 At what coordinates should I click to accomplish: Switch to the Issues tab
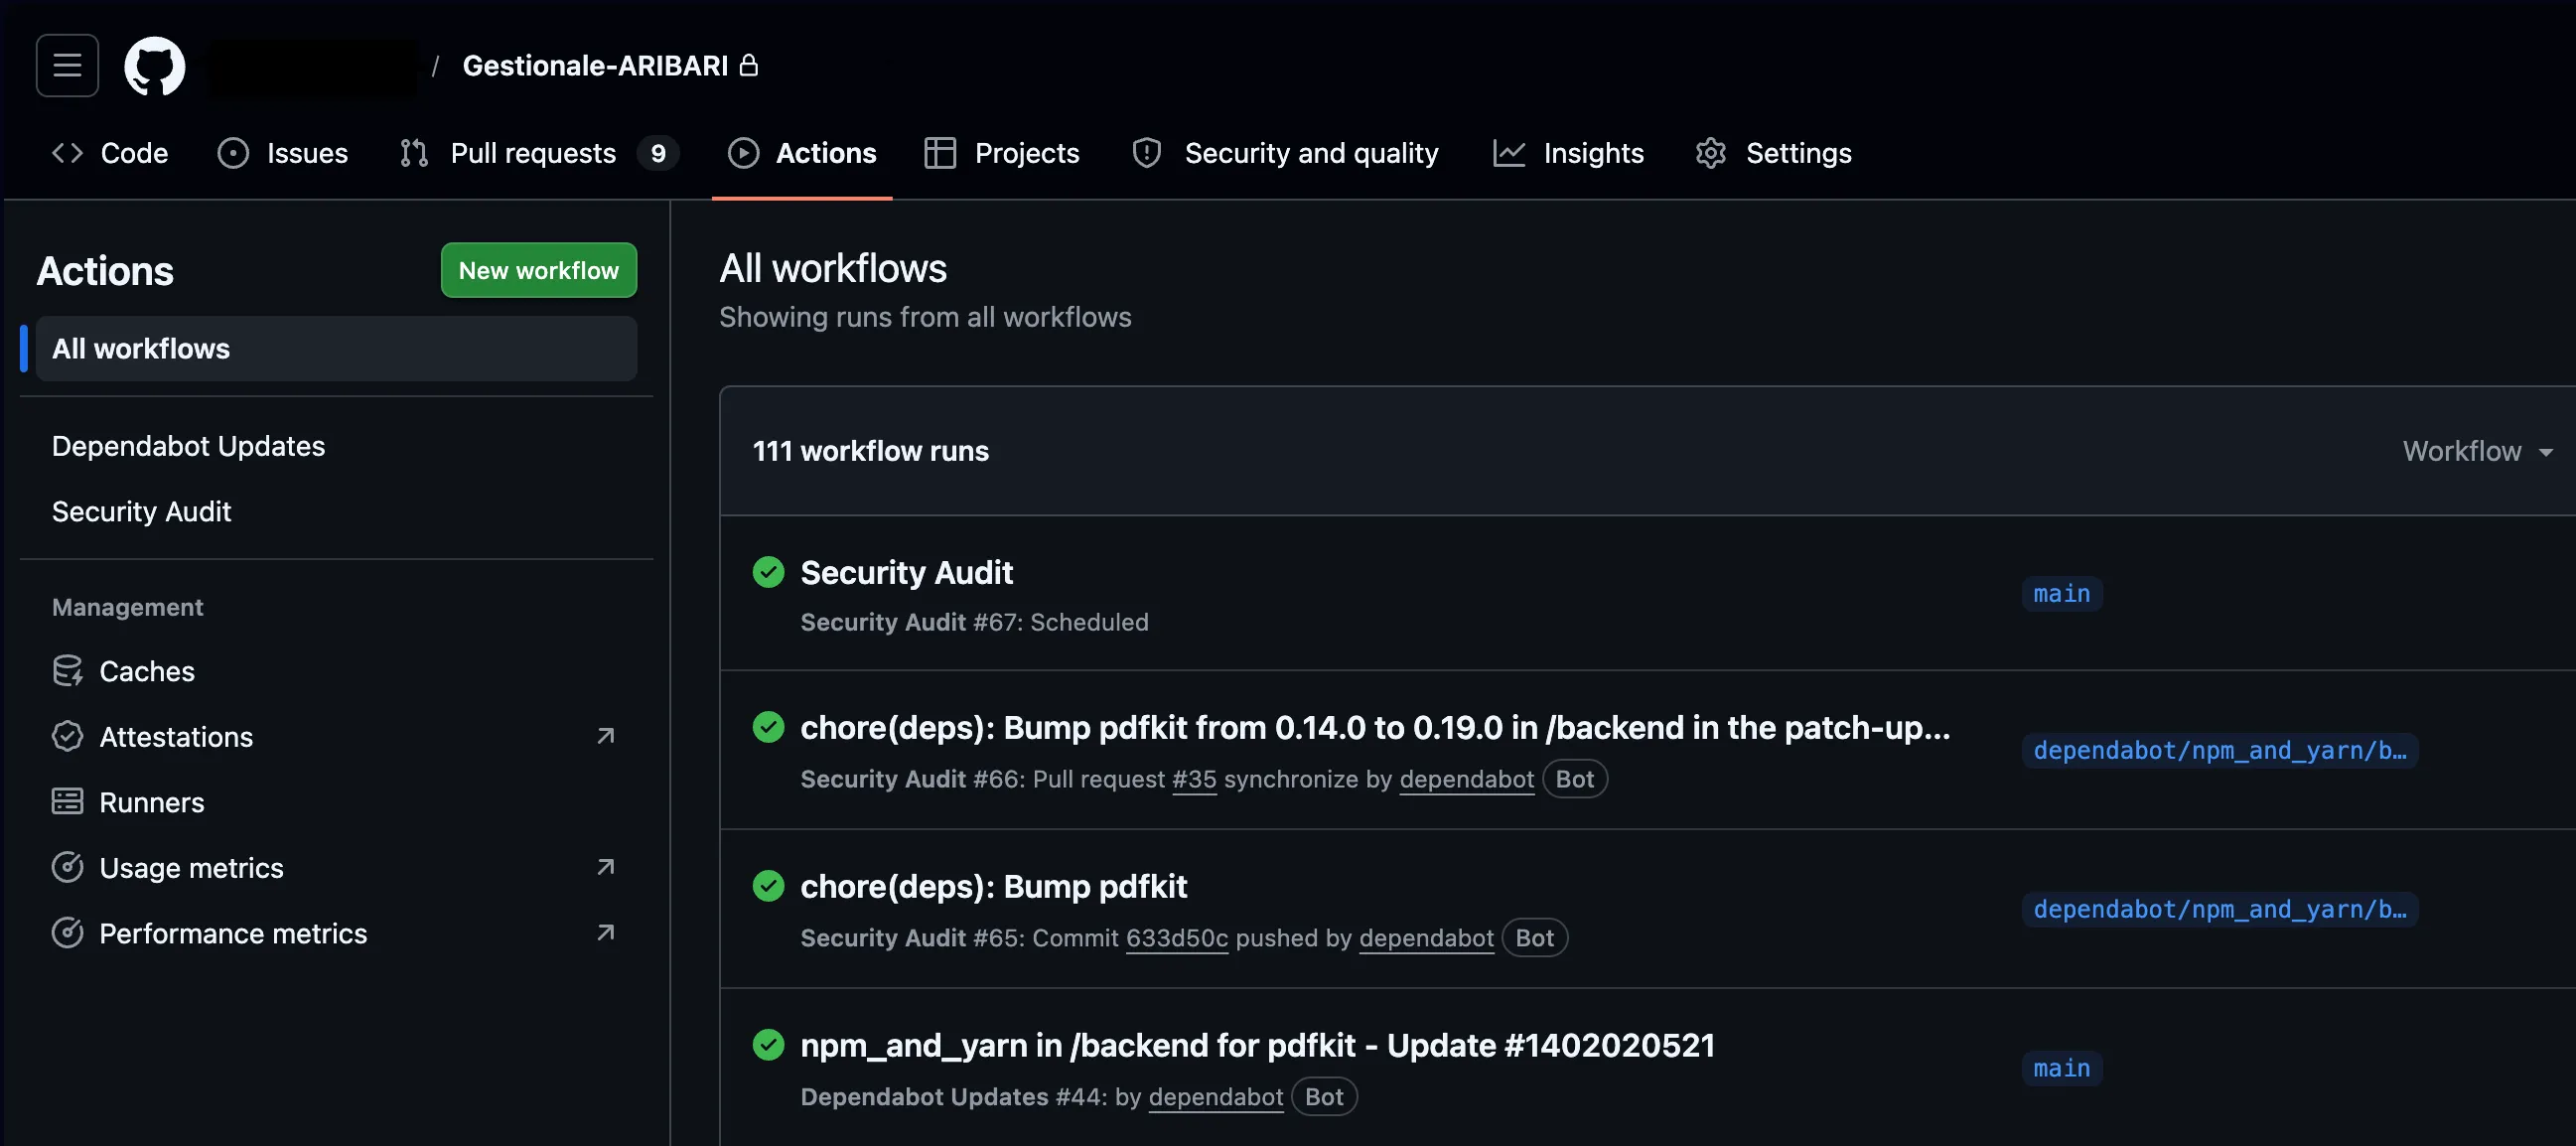coord(283,153)
